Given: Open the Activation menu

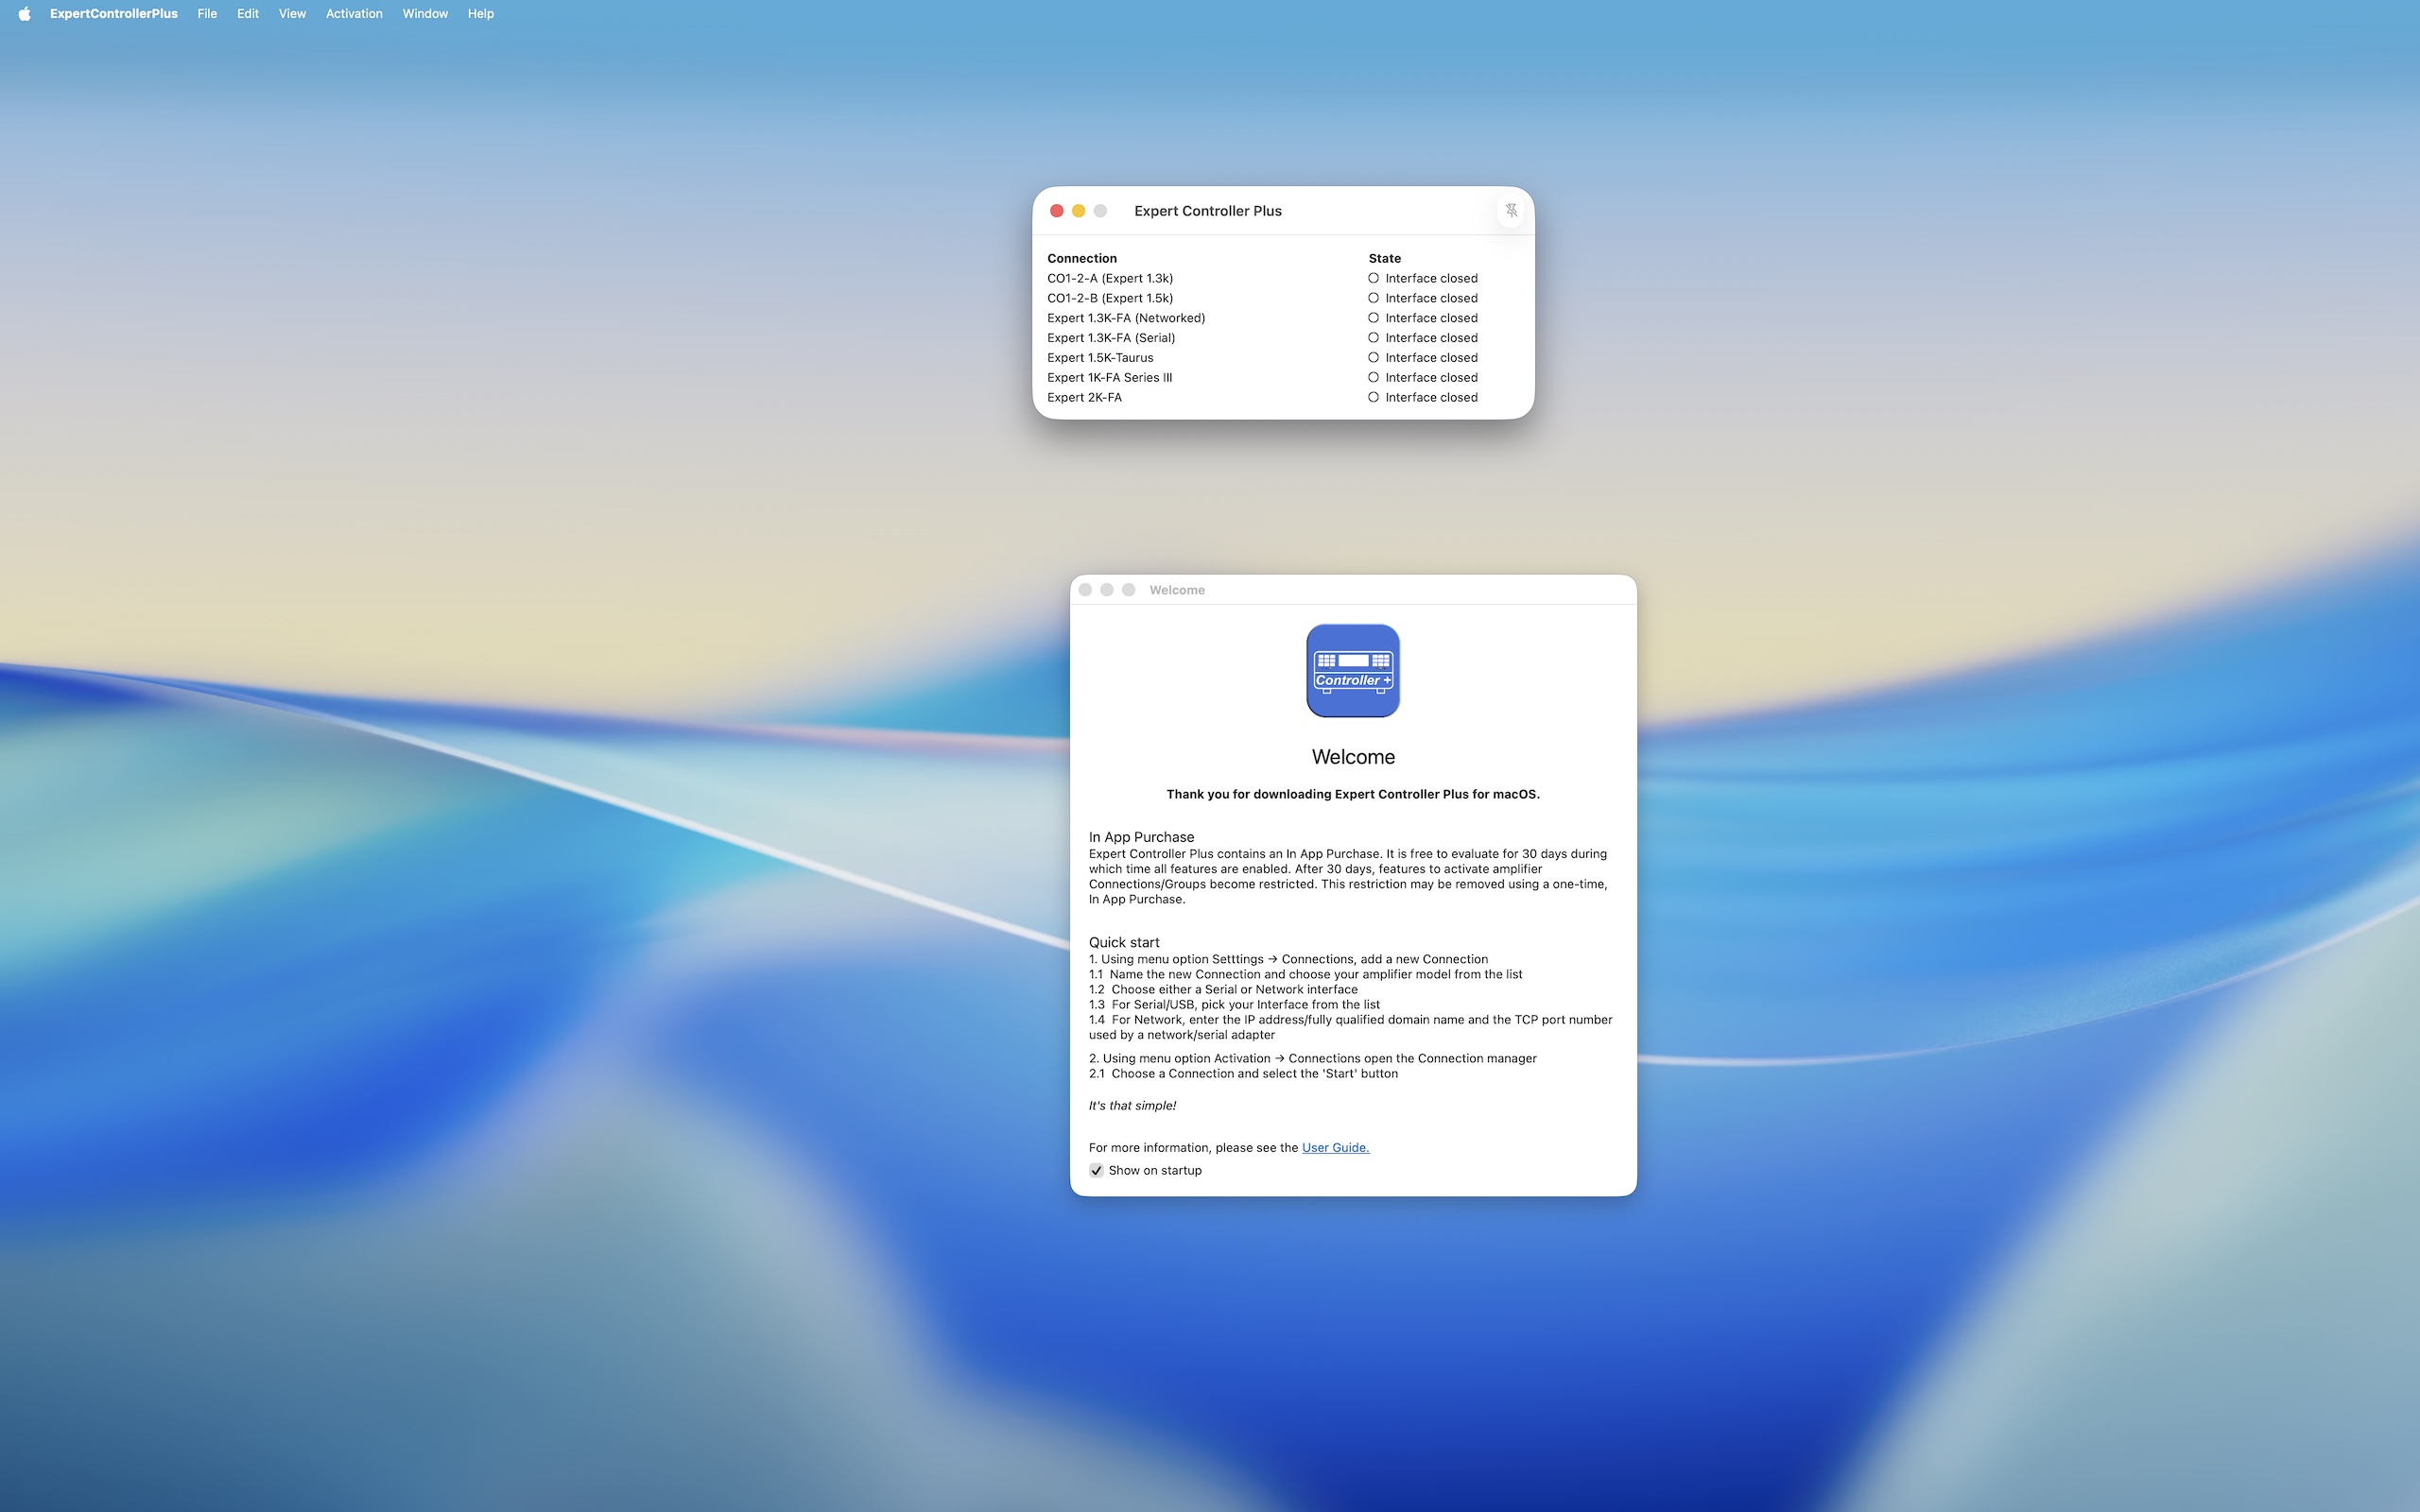Looking at the screenshot, I should [x=354, y=13].
